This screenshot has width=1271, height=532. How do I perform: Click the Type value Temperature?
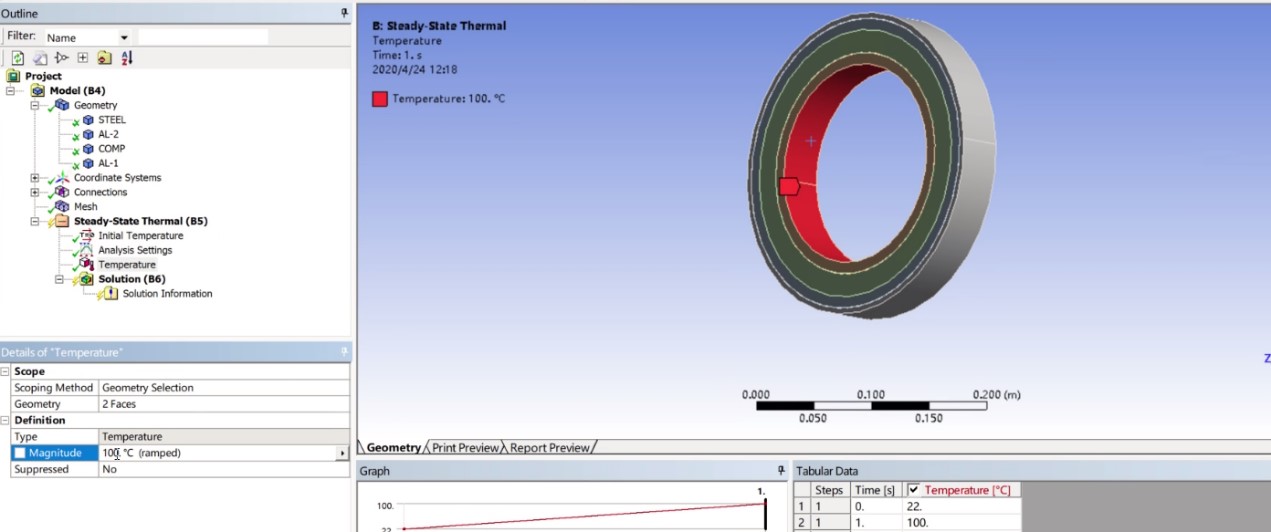click(x=225, y=437)
